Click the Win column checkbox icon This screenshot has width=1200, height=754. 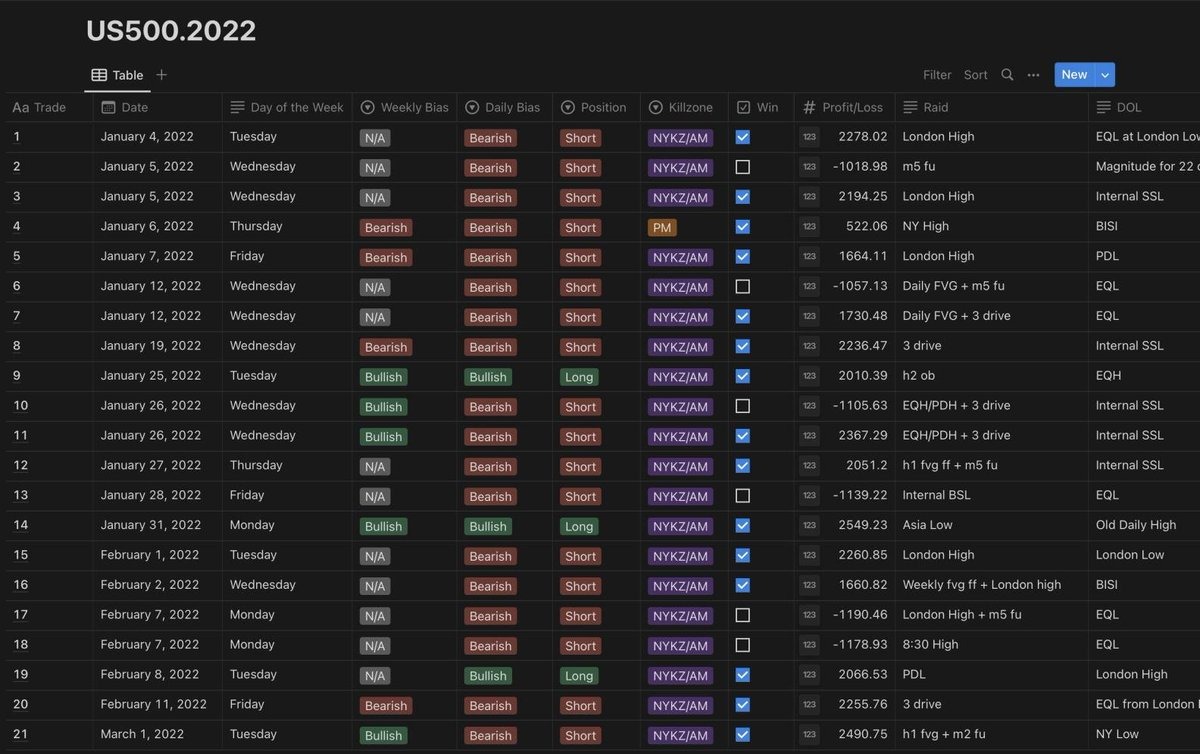[x=743, y=107]
